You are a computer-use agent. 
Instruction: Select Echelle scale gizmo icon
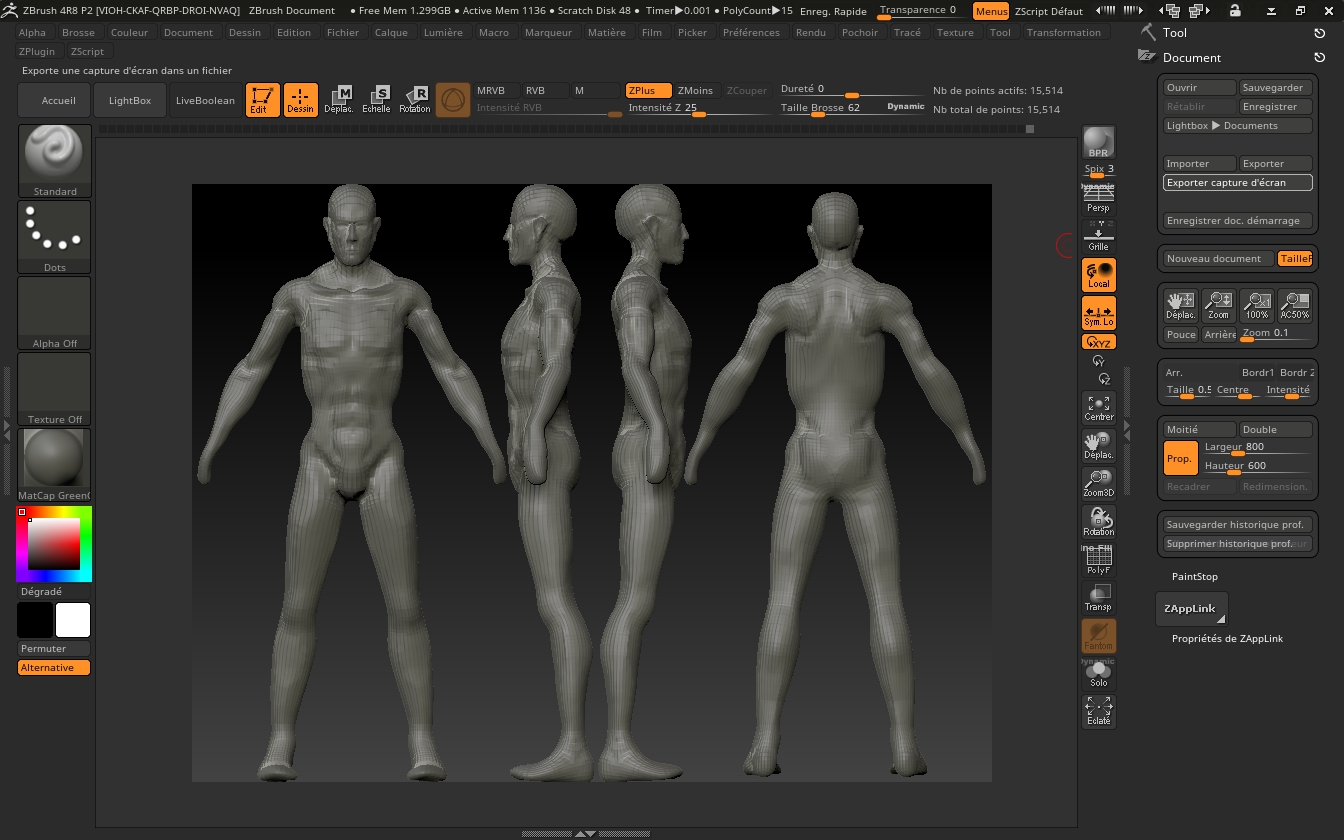pyautogui.click(x=377, y=100)
